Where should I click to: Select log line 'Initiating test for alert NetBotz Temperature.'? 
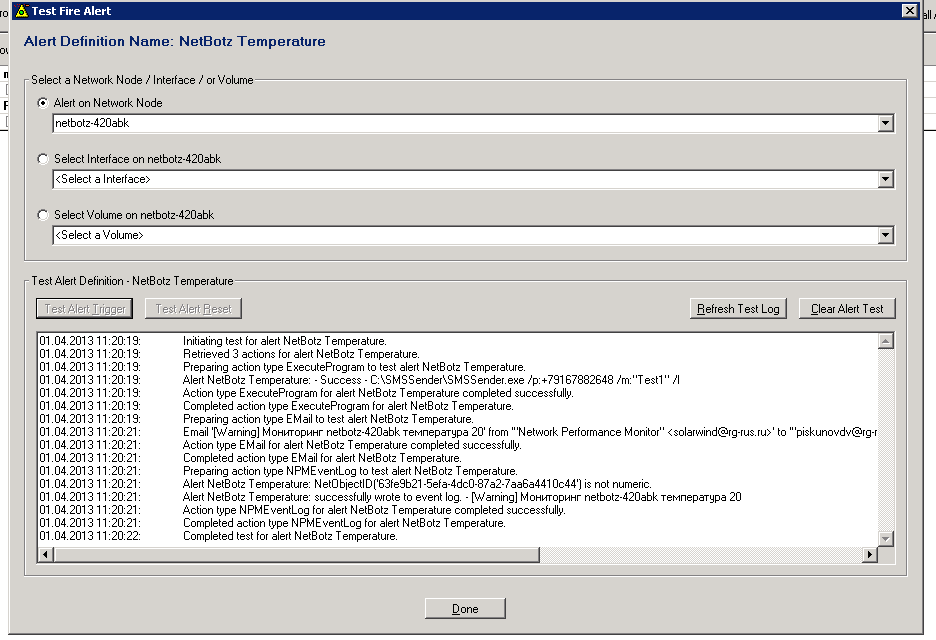[x=285, y=341]
